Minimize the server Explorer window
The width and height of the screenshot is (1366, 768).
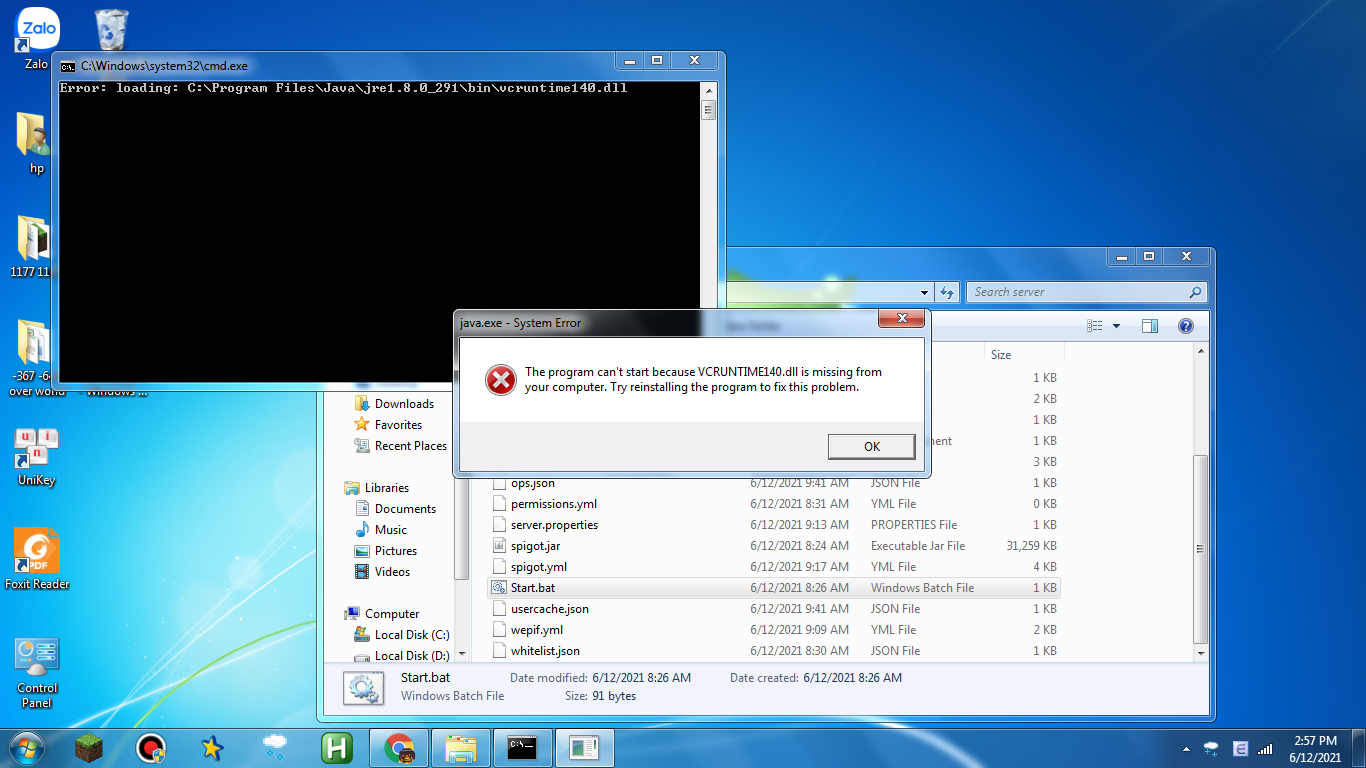[1122, 257]
